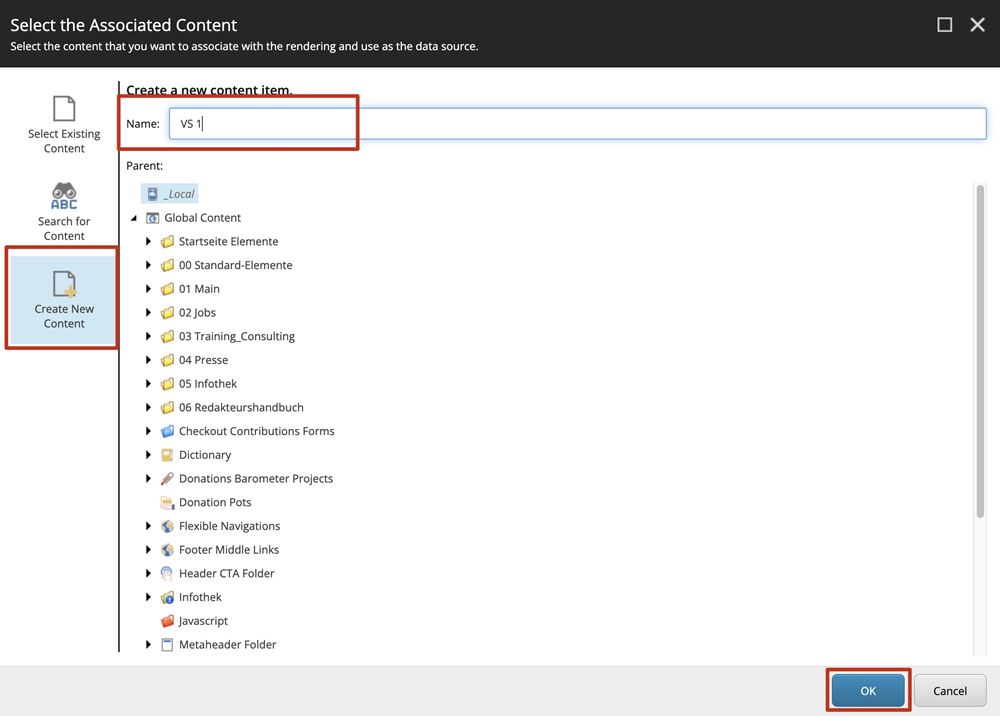Click the Javascript item icon

tap(167, 621)
